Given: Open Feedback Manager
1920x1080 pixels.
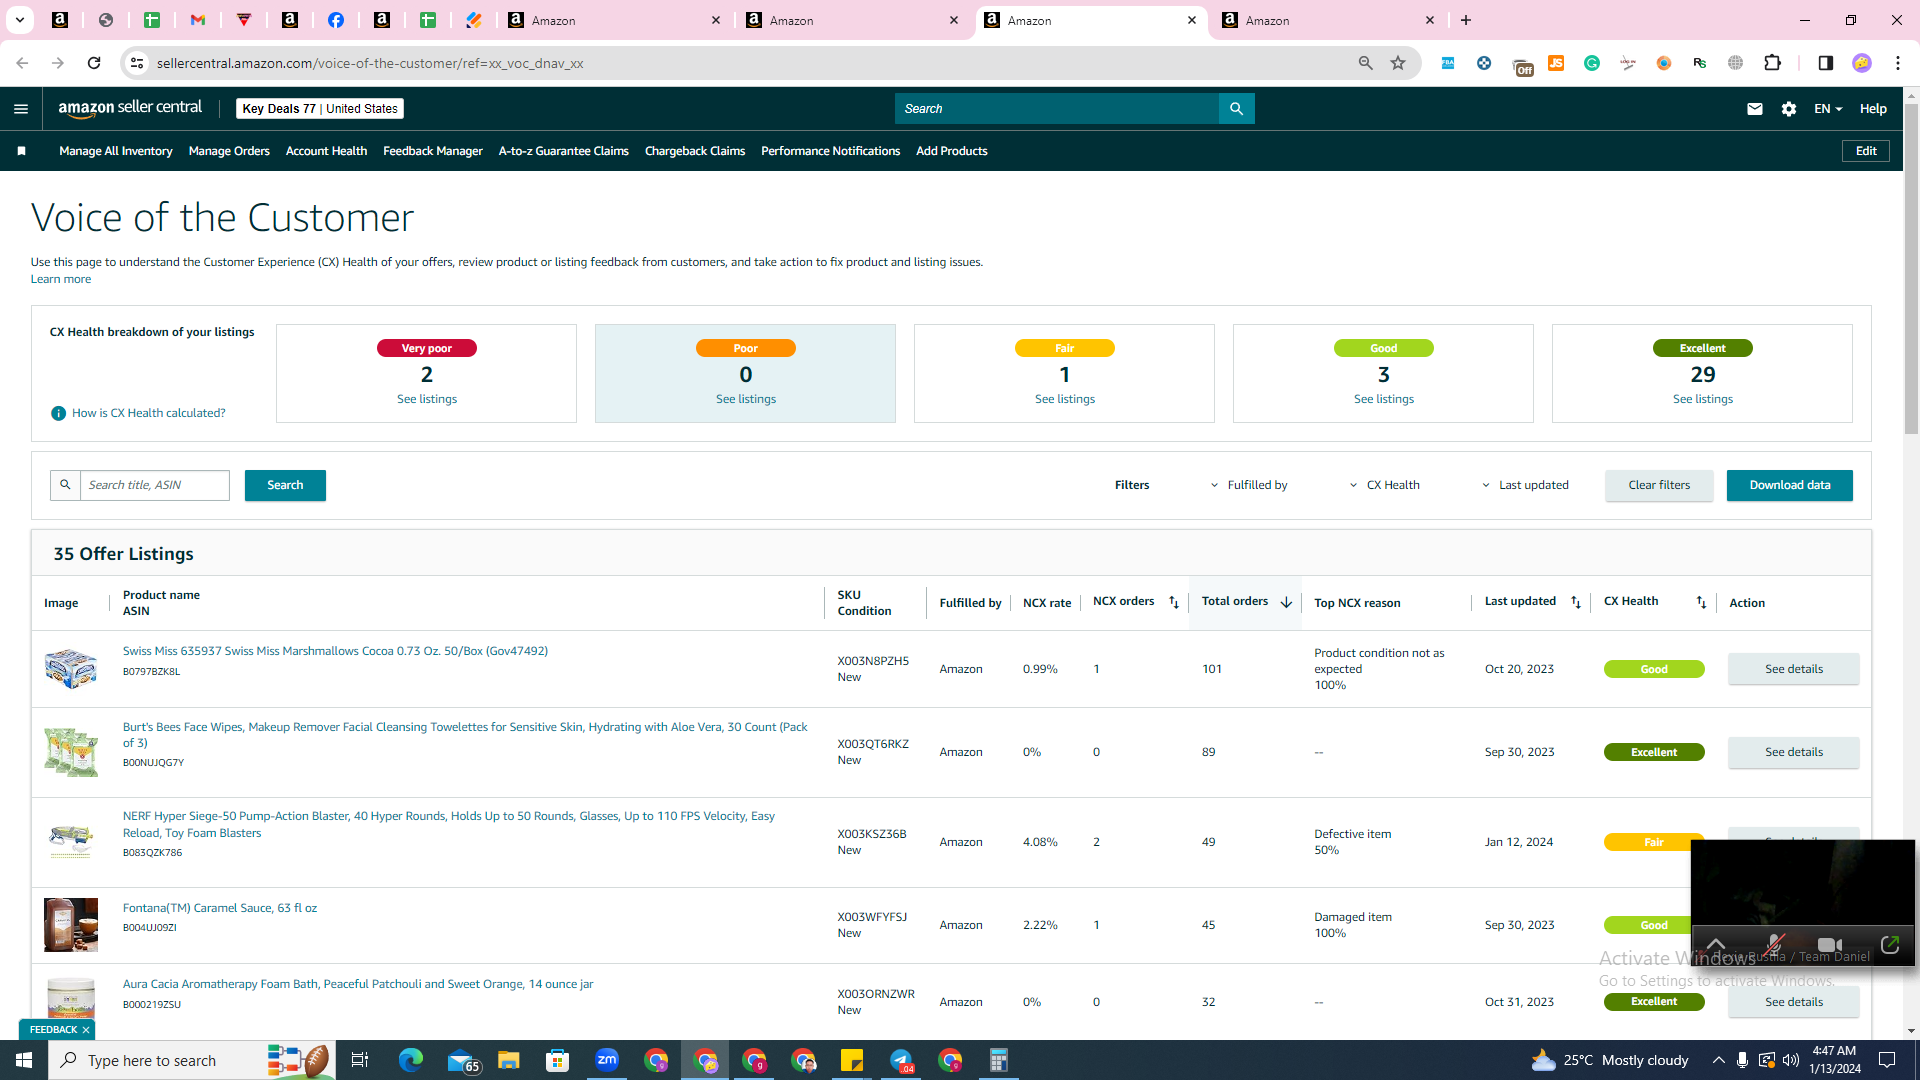Looking at the screenshot, I should click(433, 151).
